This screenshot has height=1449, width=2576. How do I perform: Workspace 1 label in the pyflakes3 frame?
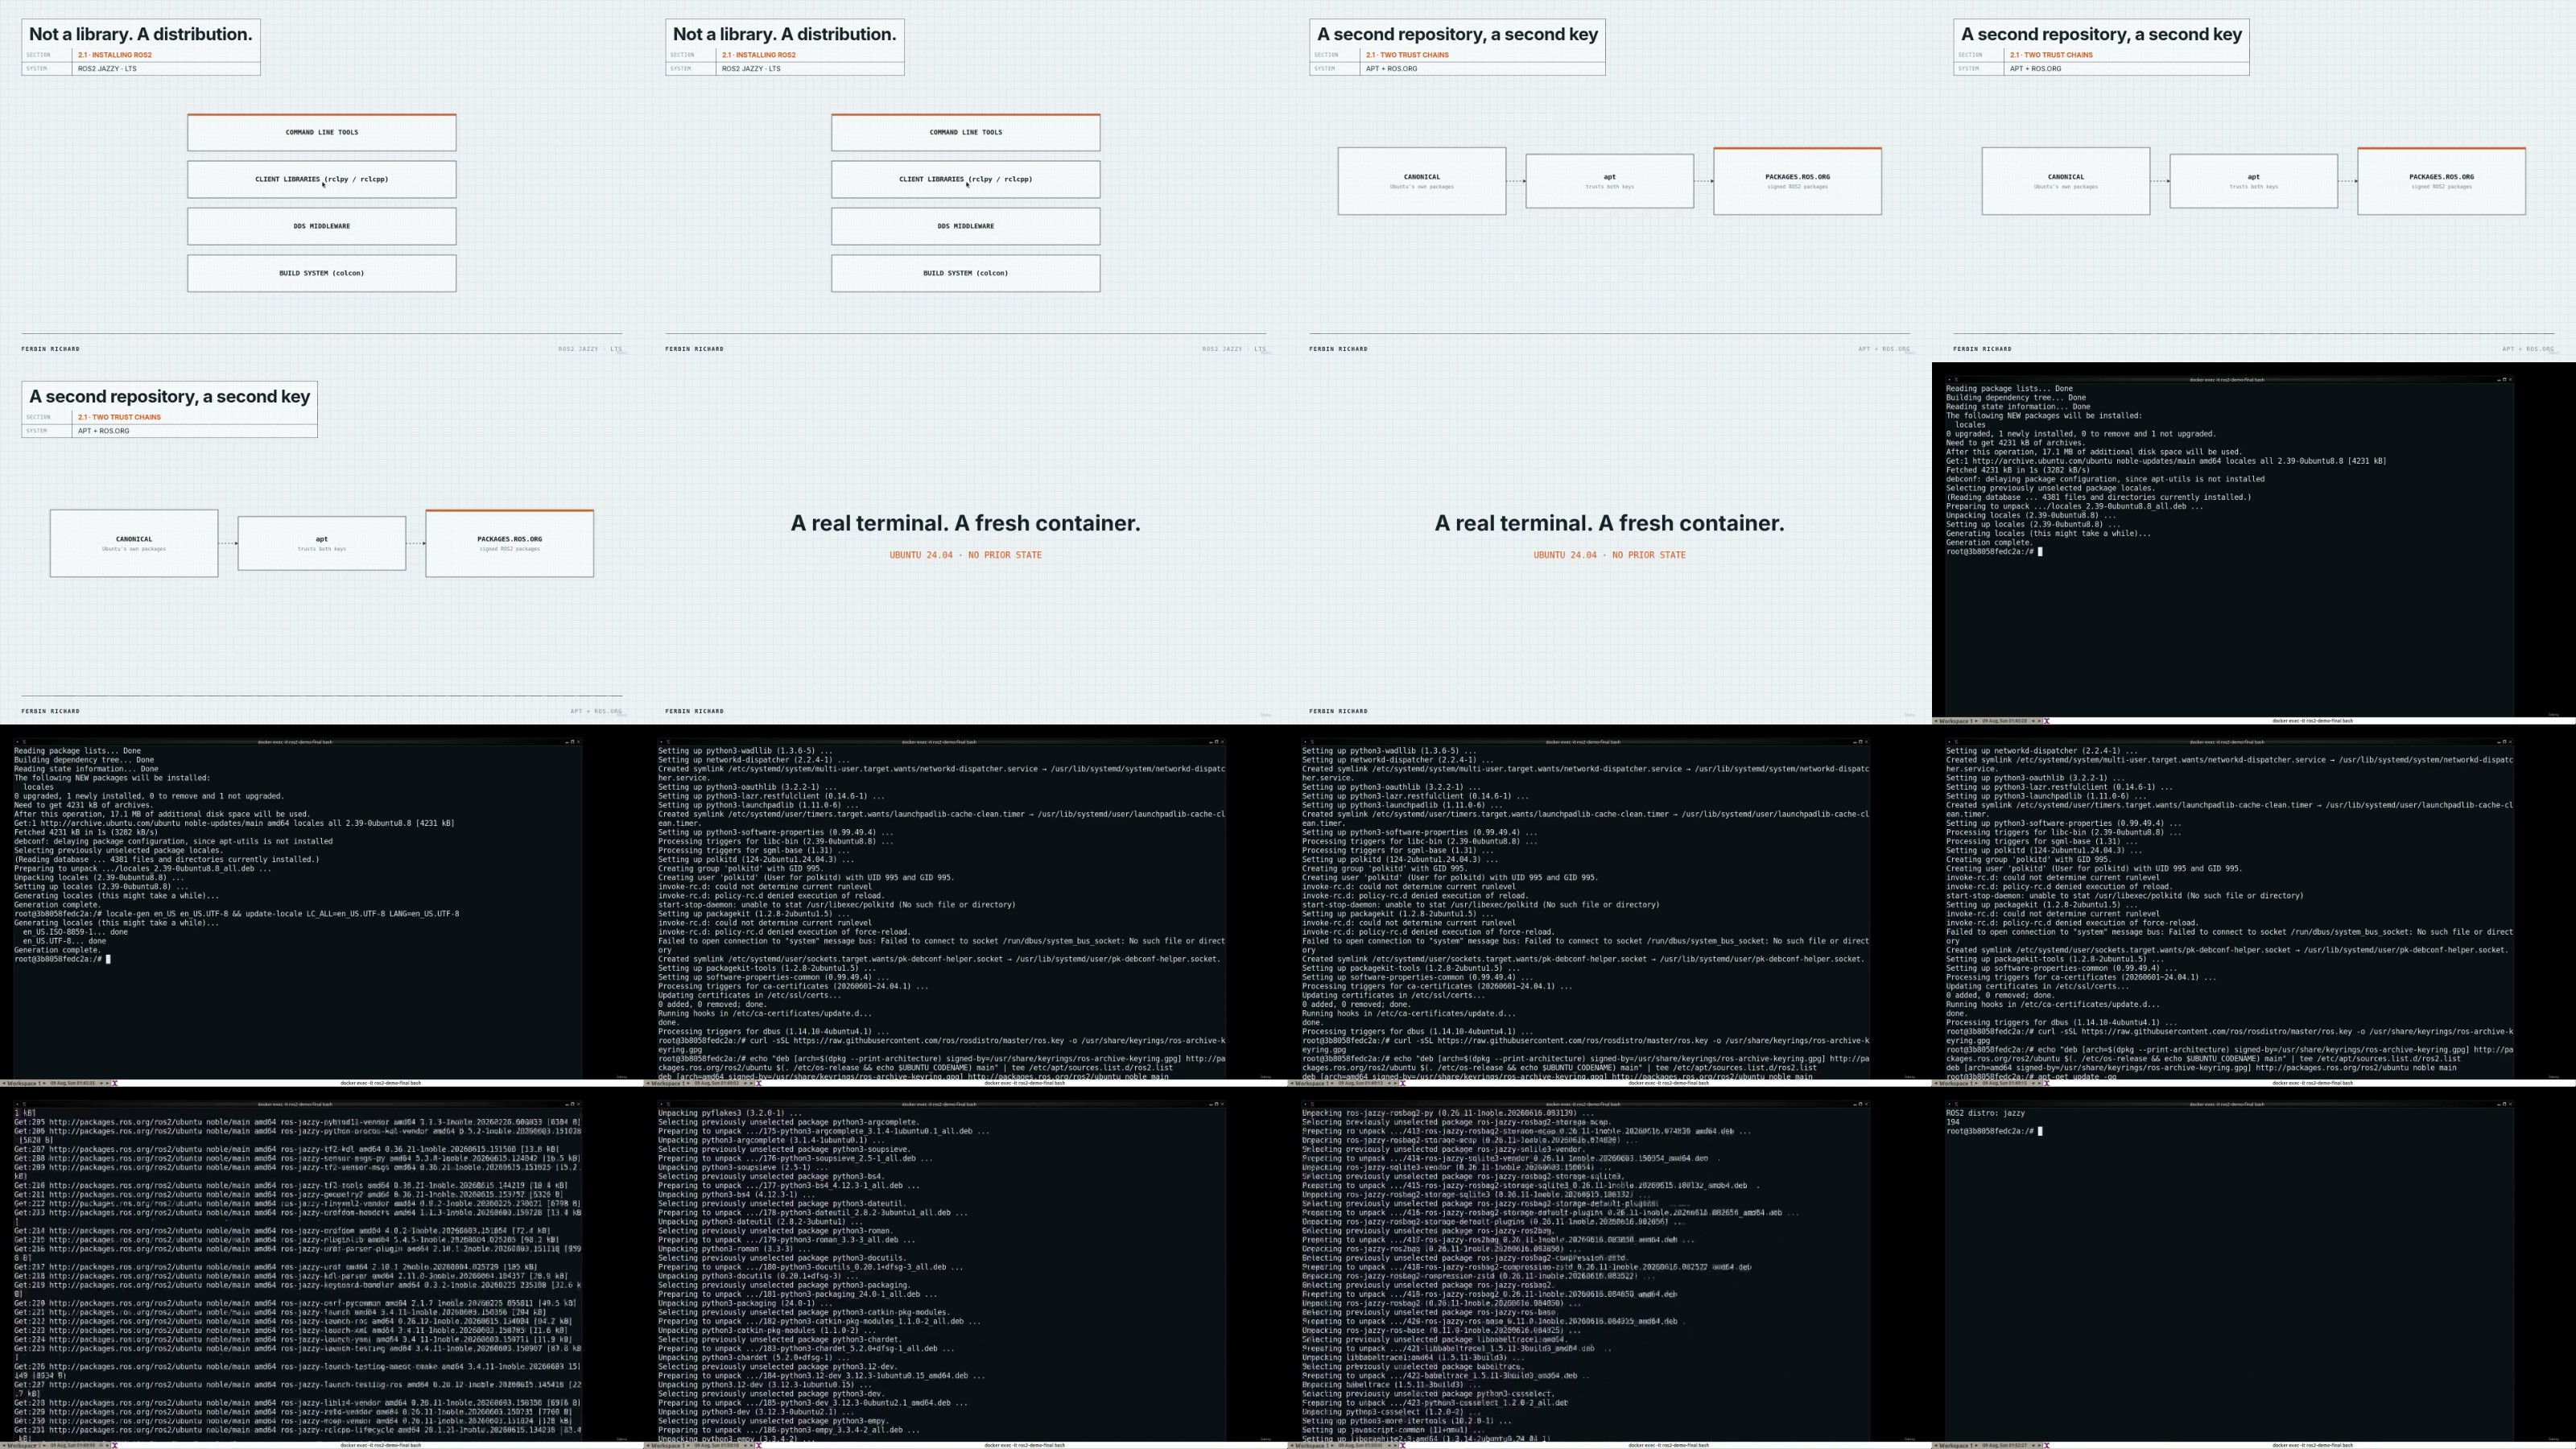[x=668, y=1446]
